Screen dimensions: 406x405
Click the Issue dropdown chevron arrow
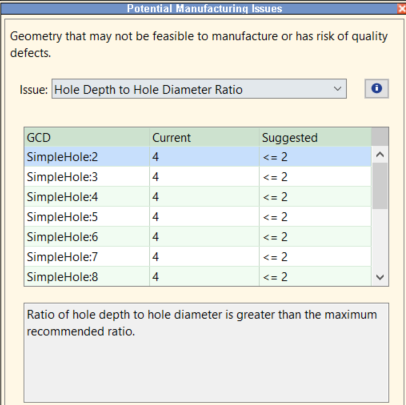[337, 89]
